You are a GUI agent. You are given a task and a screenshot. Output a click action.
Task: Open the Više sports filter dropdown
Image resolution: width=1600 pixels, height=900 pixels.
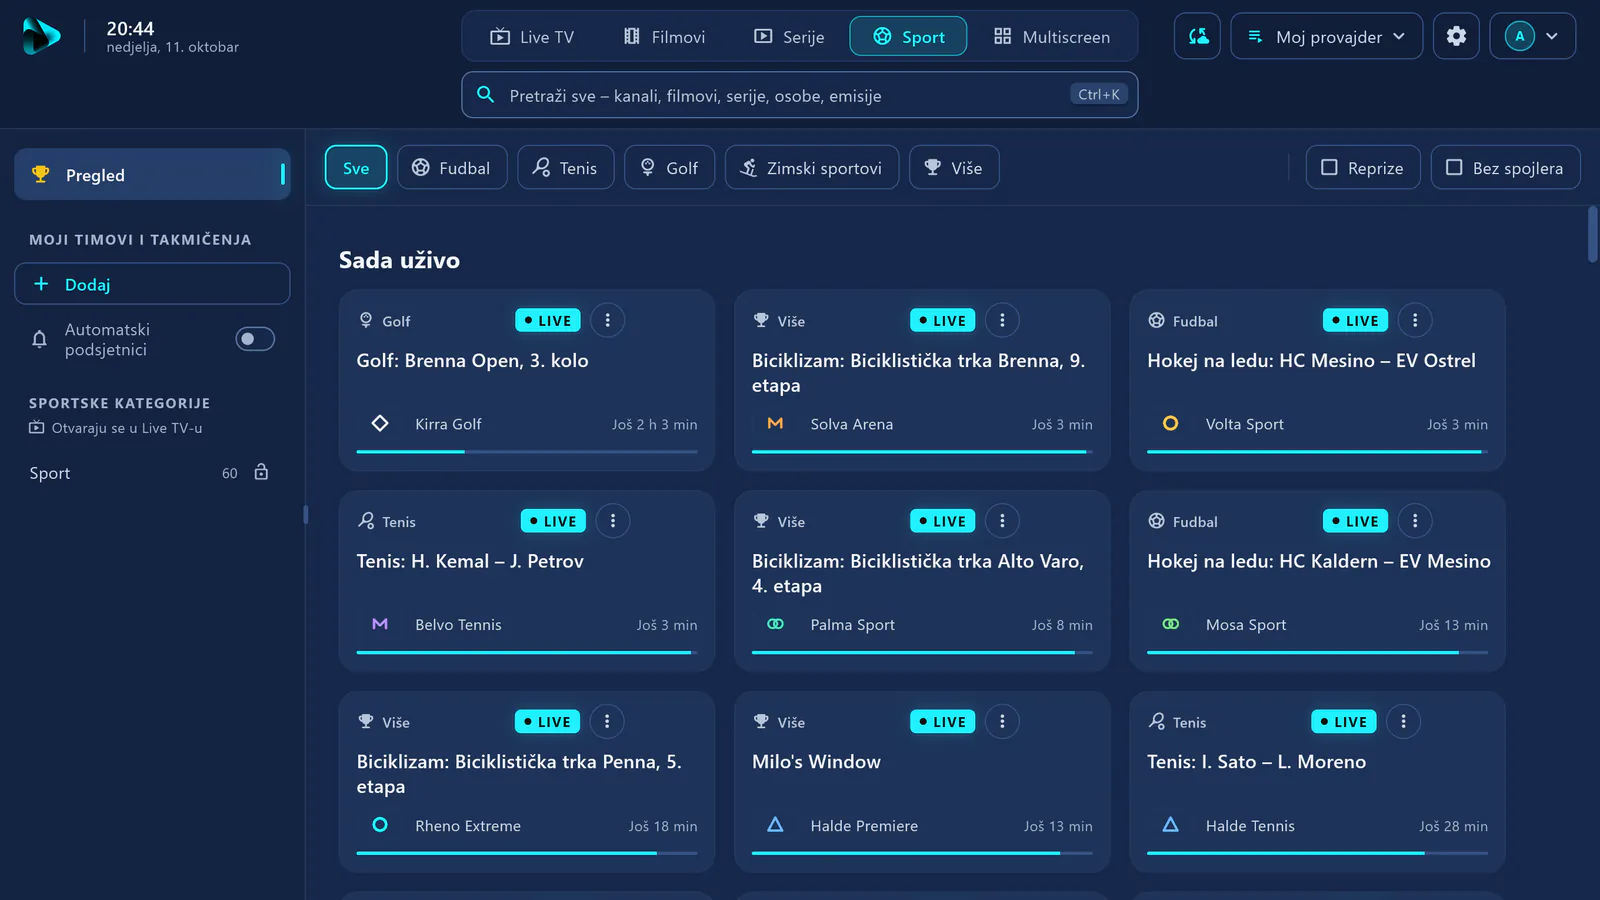coord(954,168)
